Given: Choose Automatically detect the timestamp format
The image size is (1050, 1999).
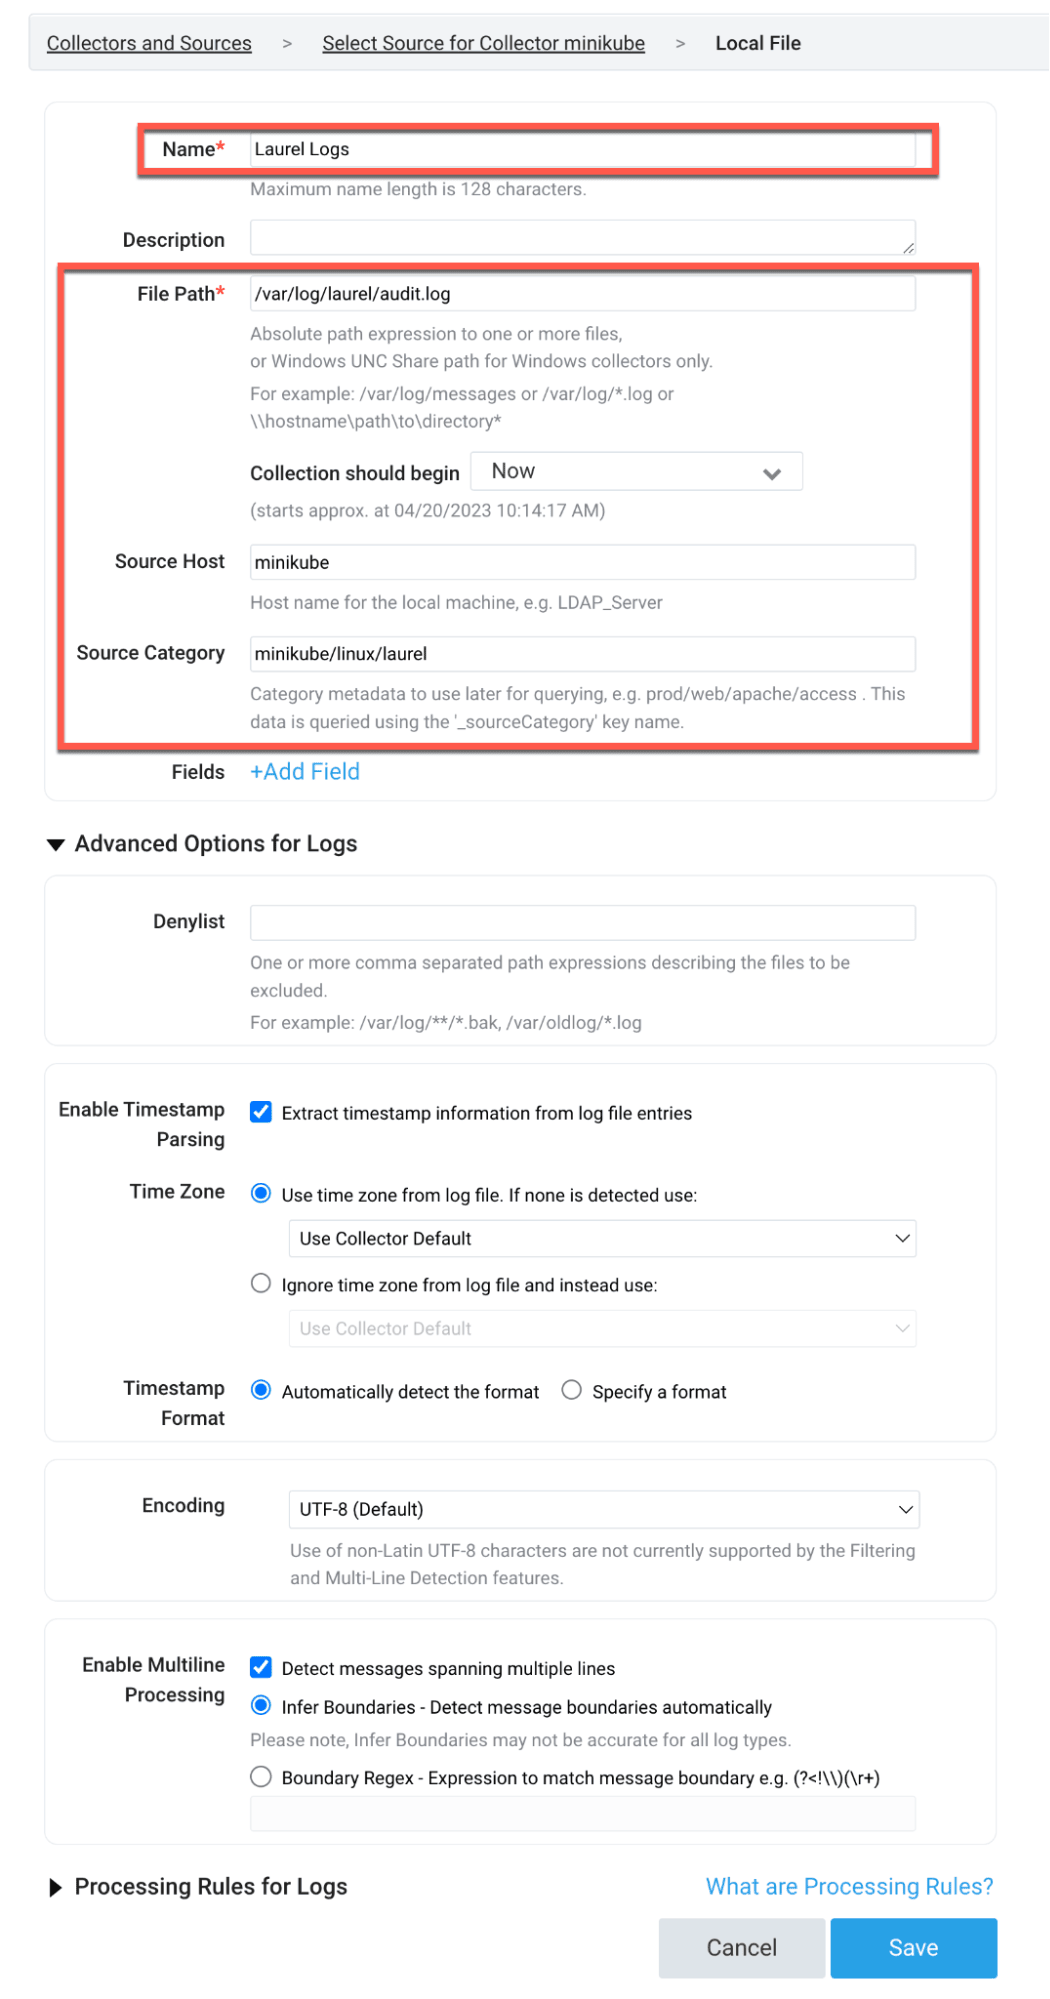Looking at the screenshot, I should [x=261, y=1390].
